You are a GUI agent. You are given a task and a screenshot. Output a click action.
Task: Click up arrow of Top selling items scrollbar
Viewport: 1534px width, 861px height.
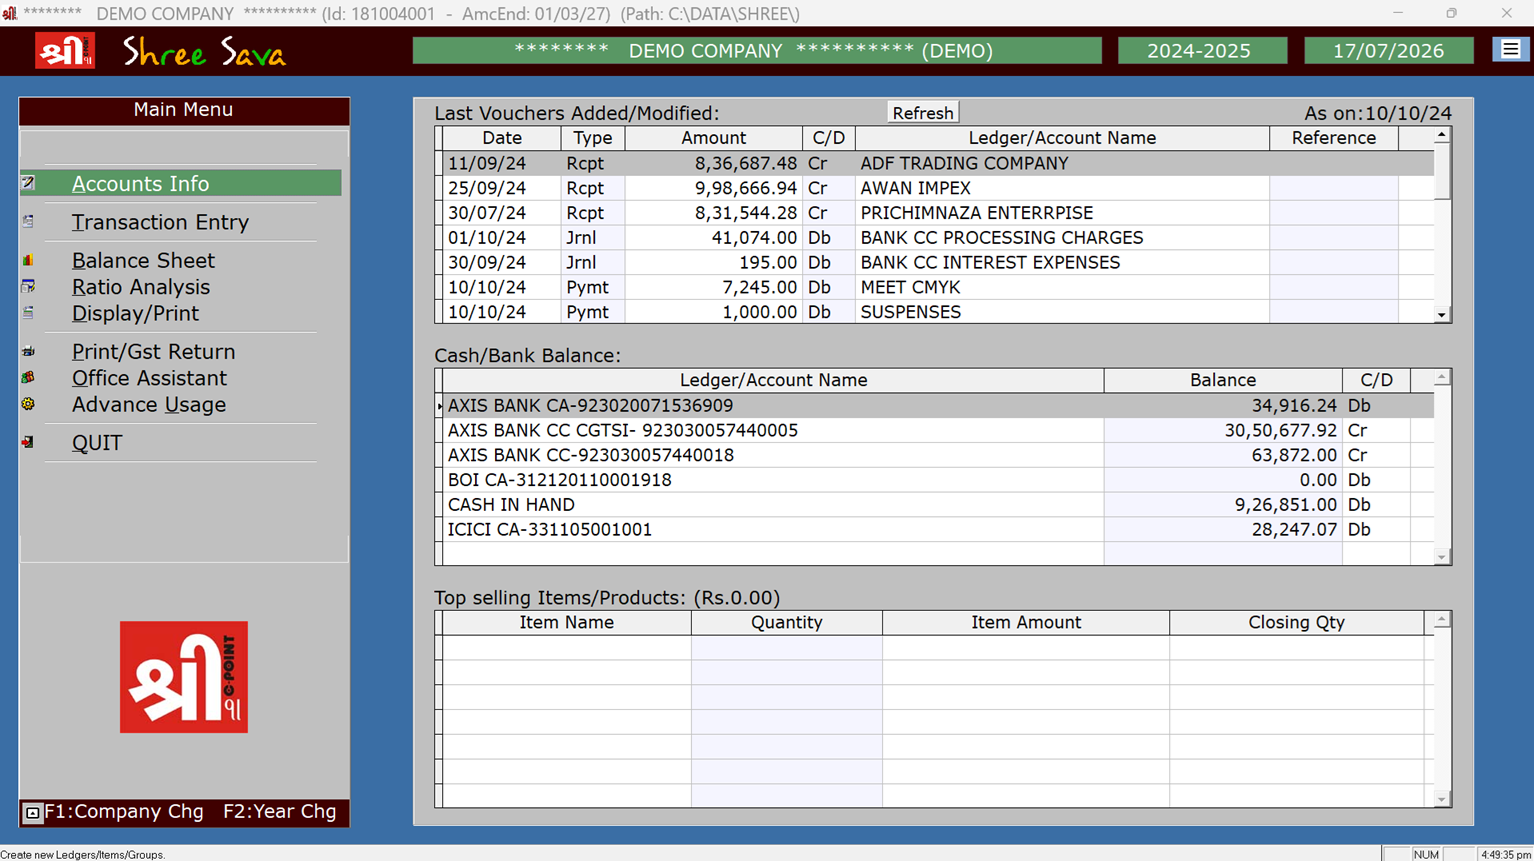1441,620
